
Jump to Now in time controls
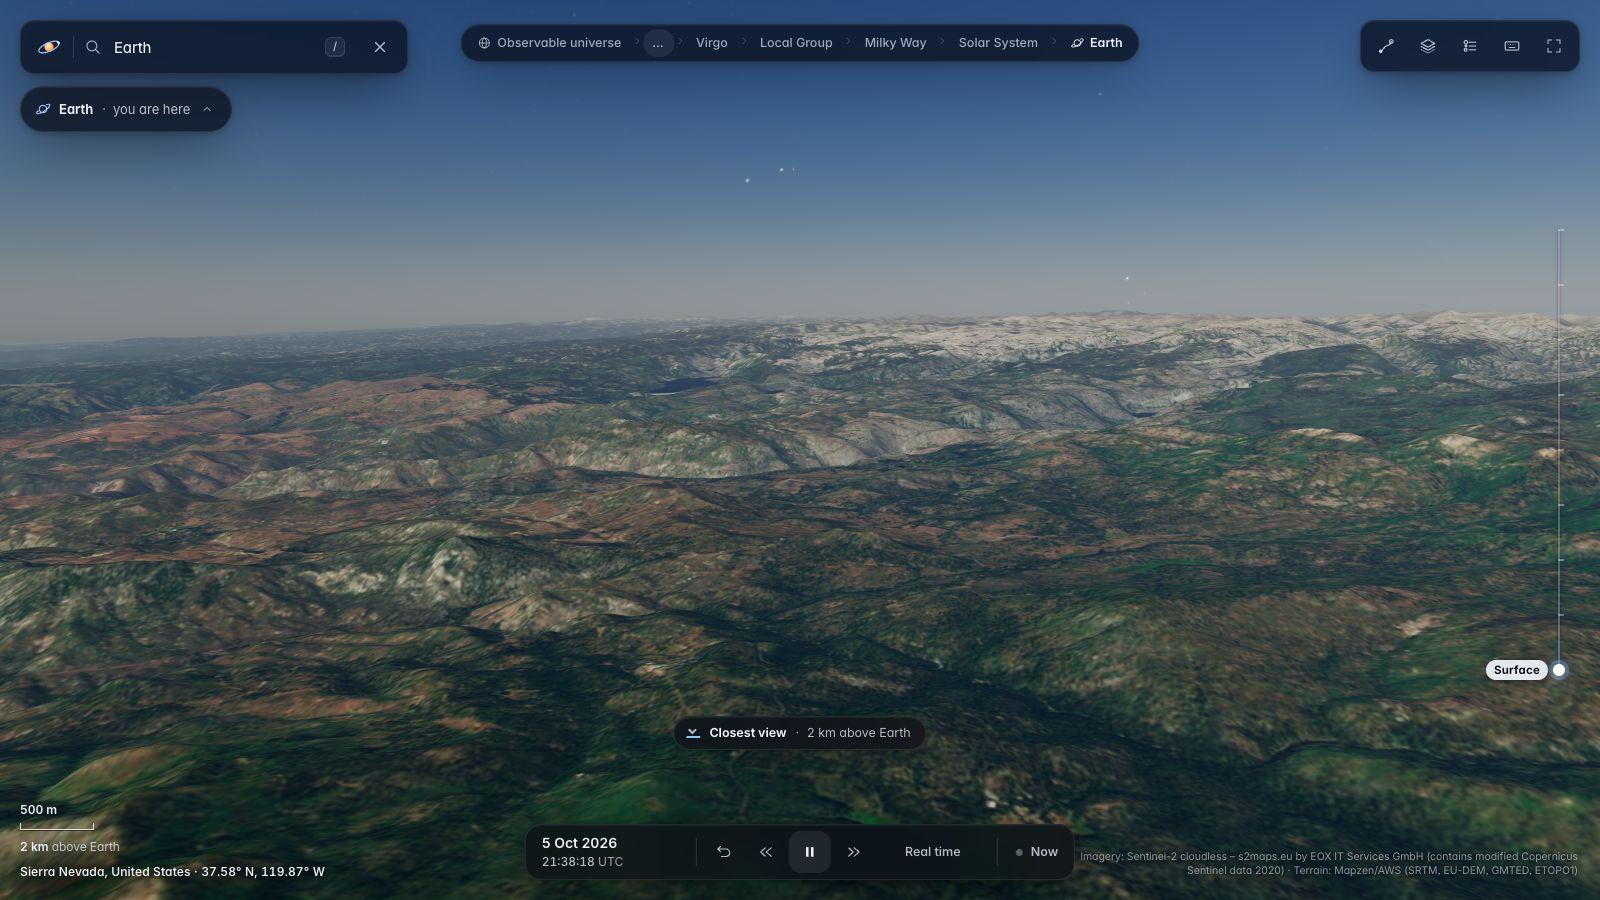(1037, 852)
